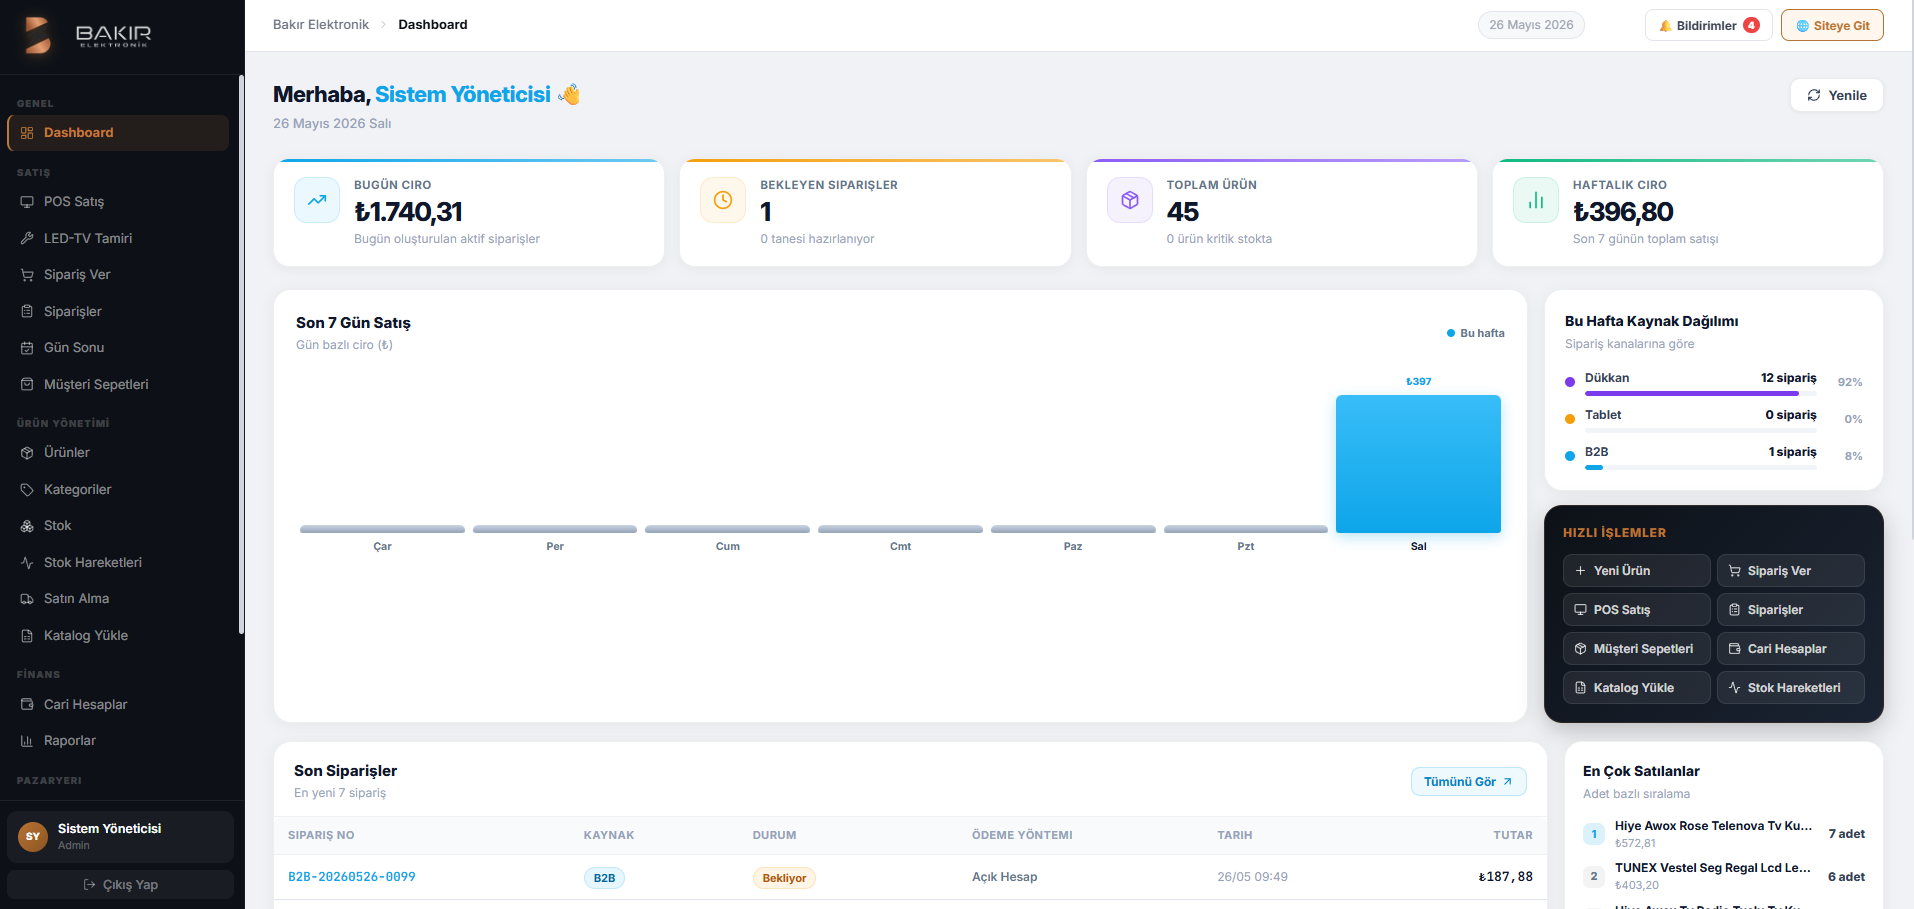Click the sidebar scrollbar

(241, 355)
